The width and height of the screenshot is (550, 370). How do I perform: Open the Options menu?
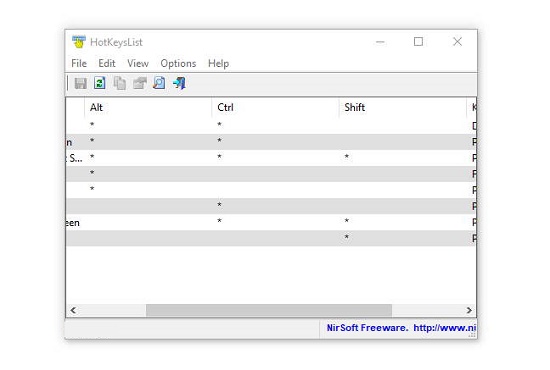coord(178,63)
